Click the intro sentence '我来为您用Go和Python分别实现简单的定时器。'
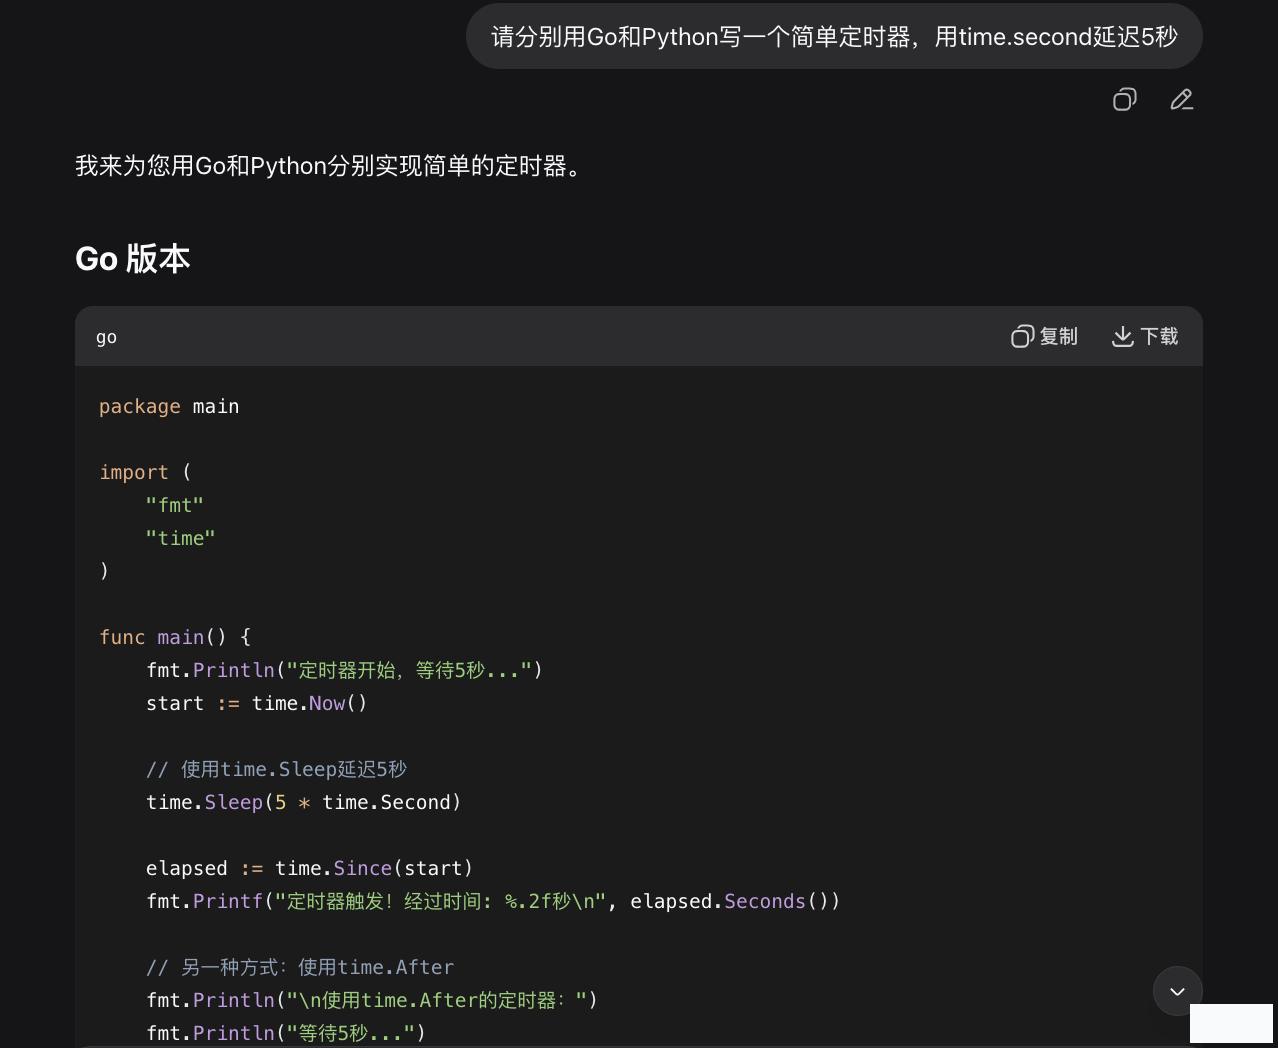This screenshot has height=1048, width=1278. pyautogui.click(x=329, y=166)
